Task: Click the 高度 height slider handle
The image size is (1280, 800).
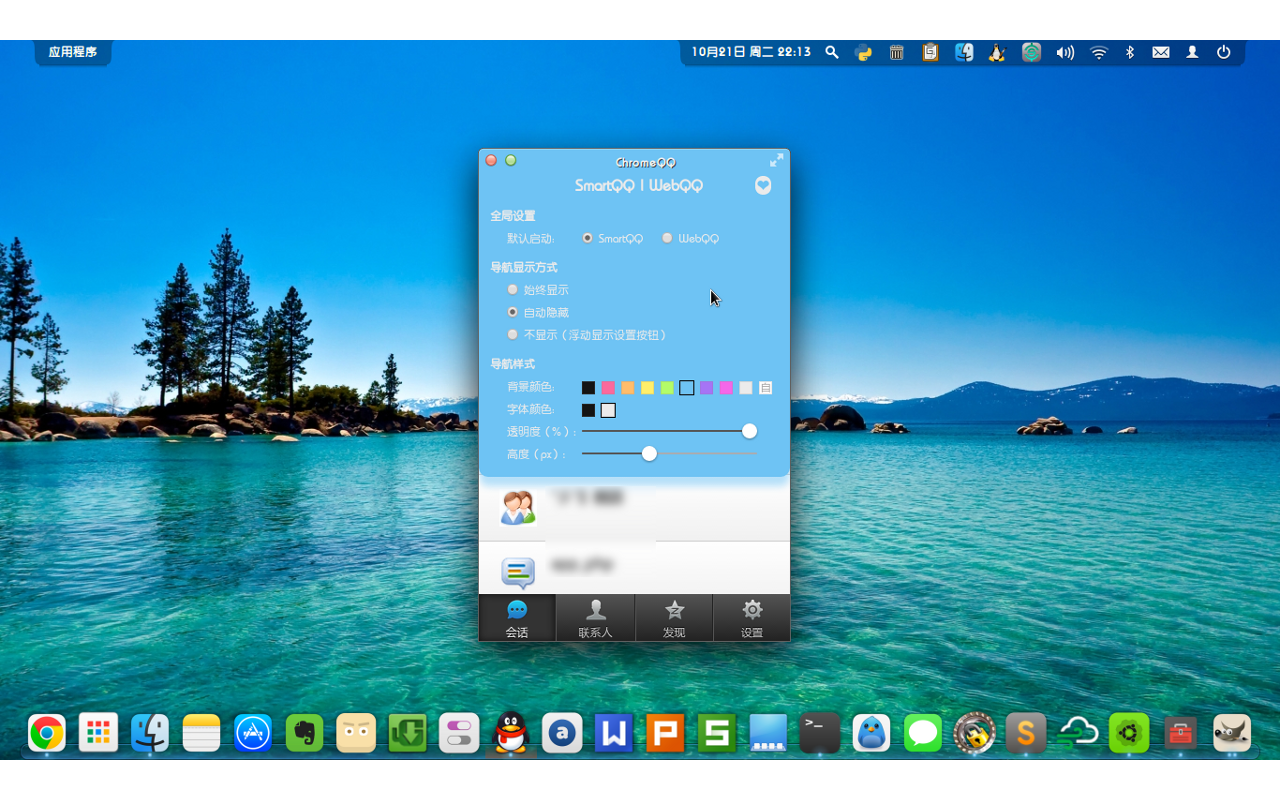Action: coord(649,454)
